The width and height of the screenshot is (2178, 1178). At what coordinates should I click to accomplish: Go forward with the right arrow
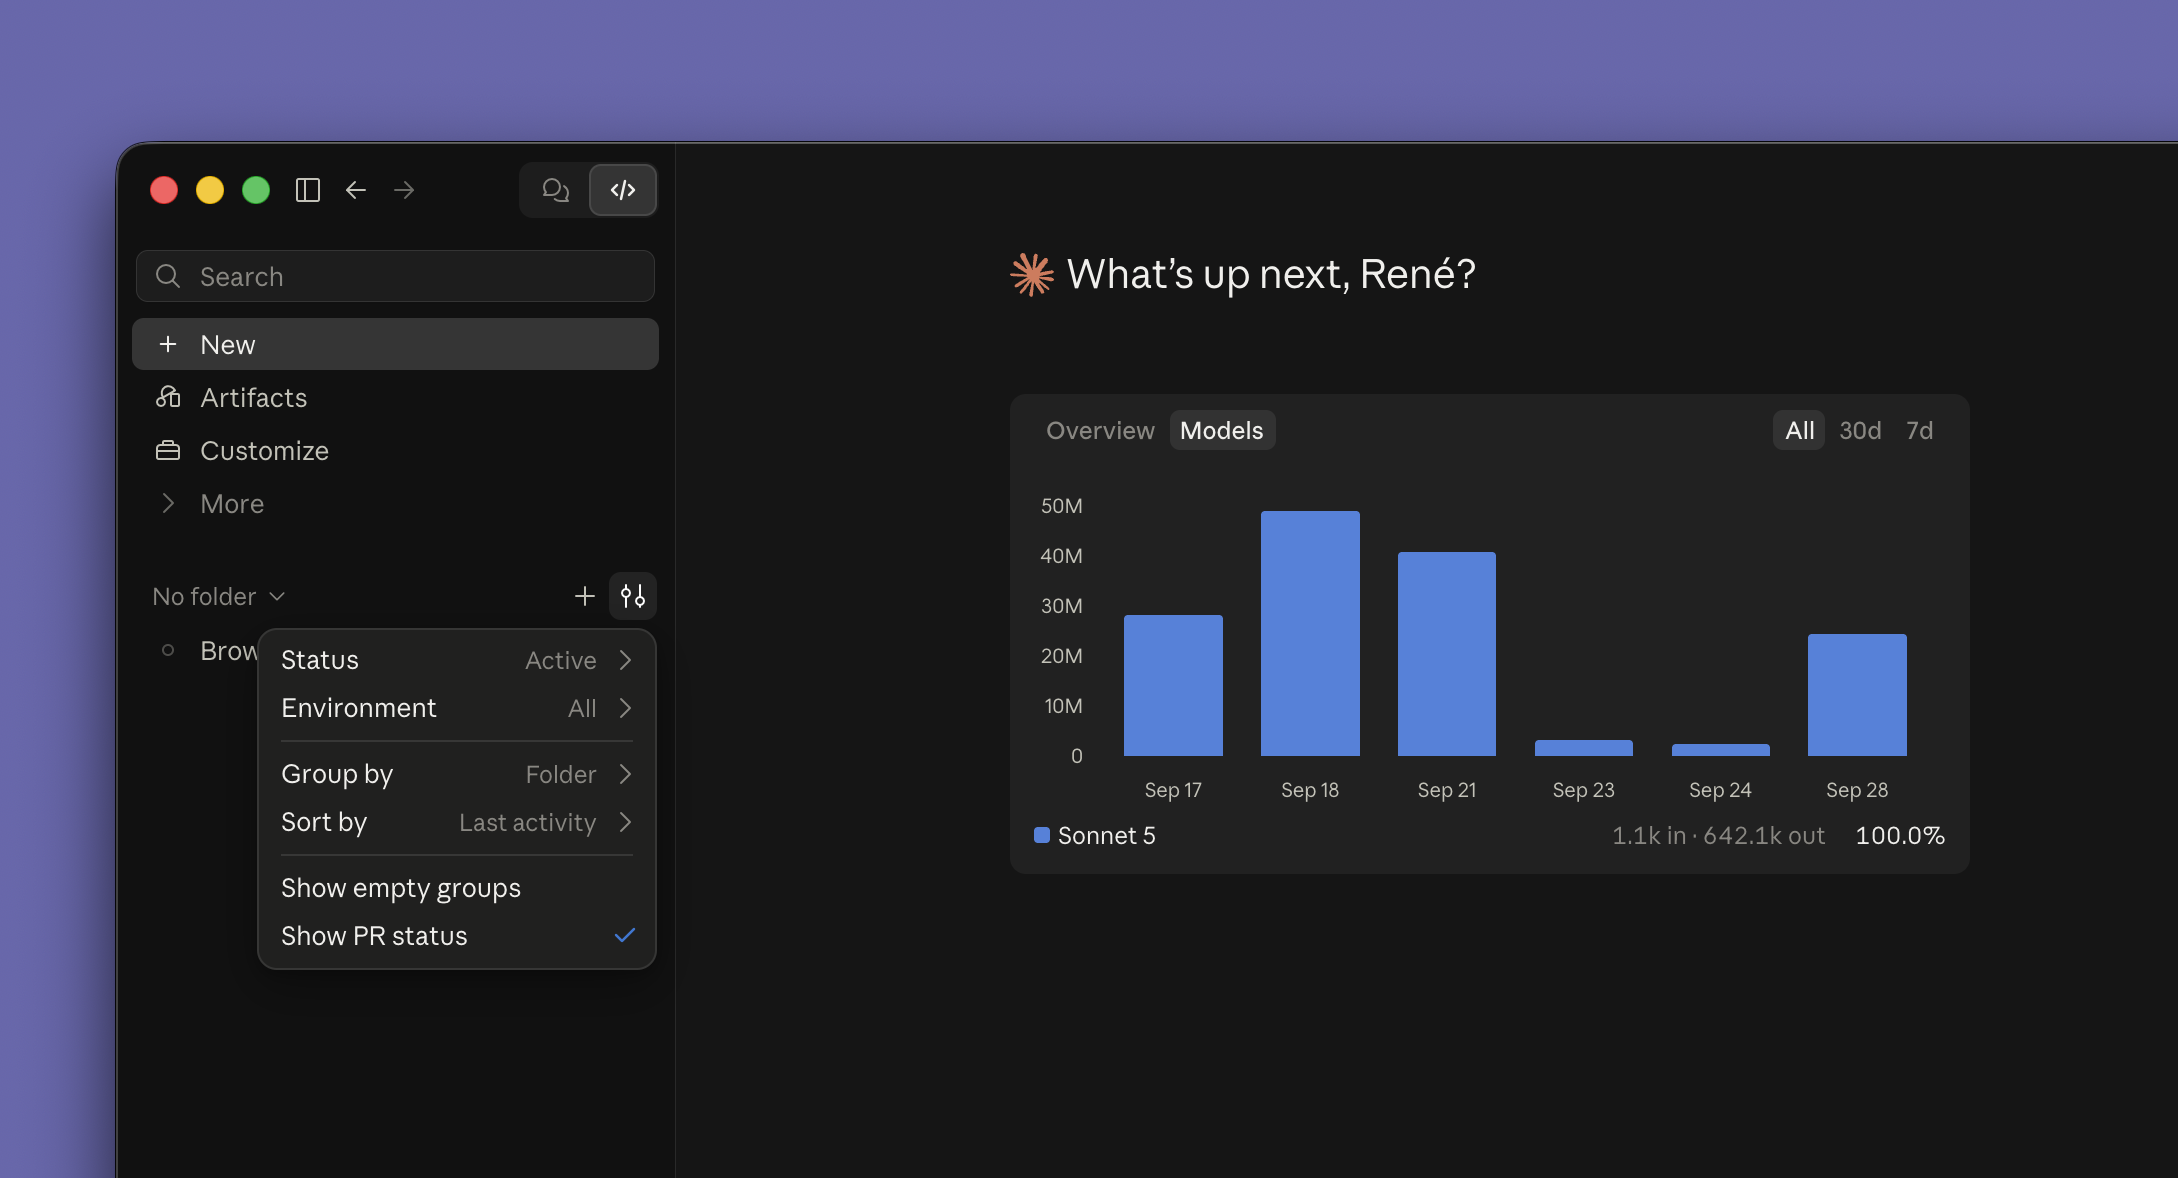pyautogui.click(x=404, y=190)
